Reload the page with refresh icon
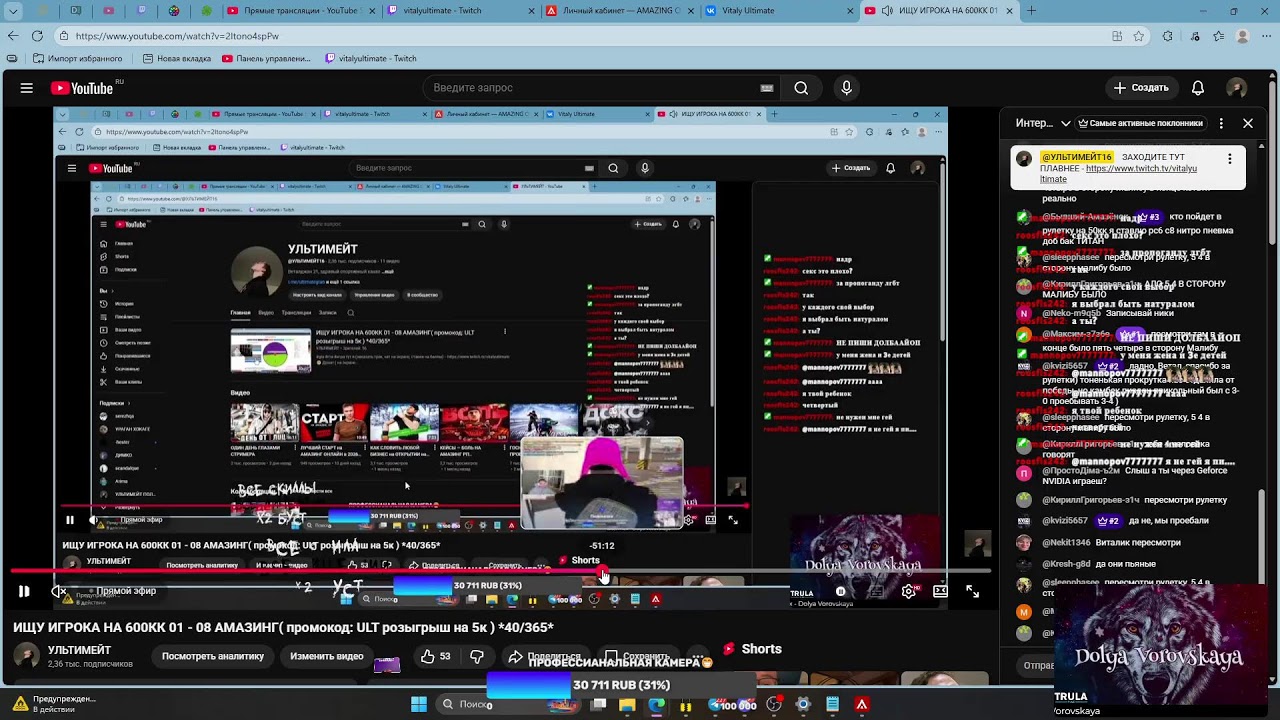Image resolution: width=1280 pixels, height=720 pixels. (38, 36)
